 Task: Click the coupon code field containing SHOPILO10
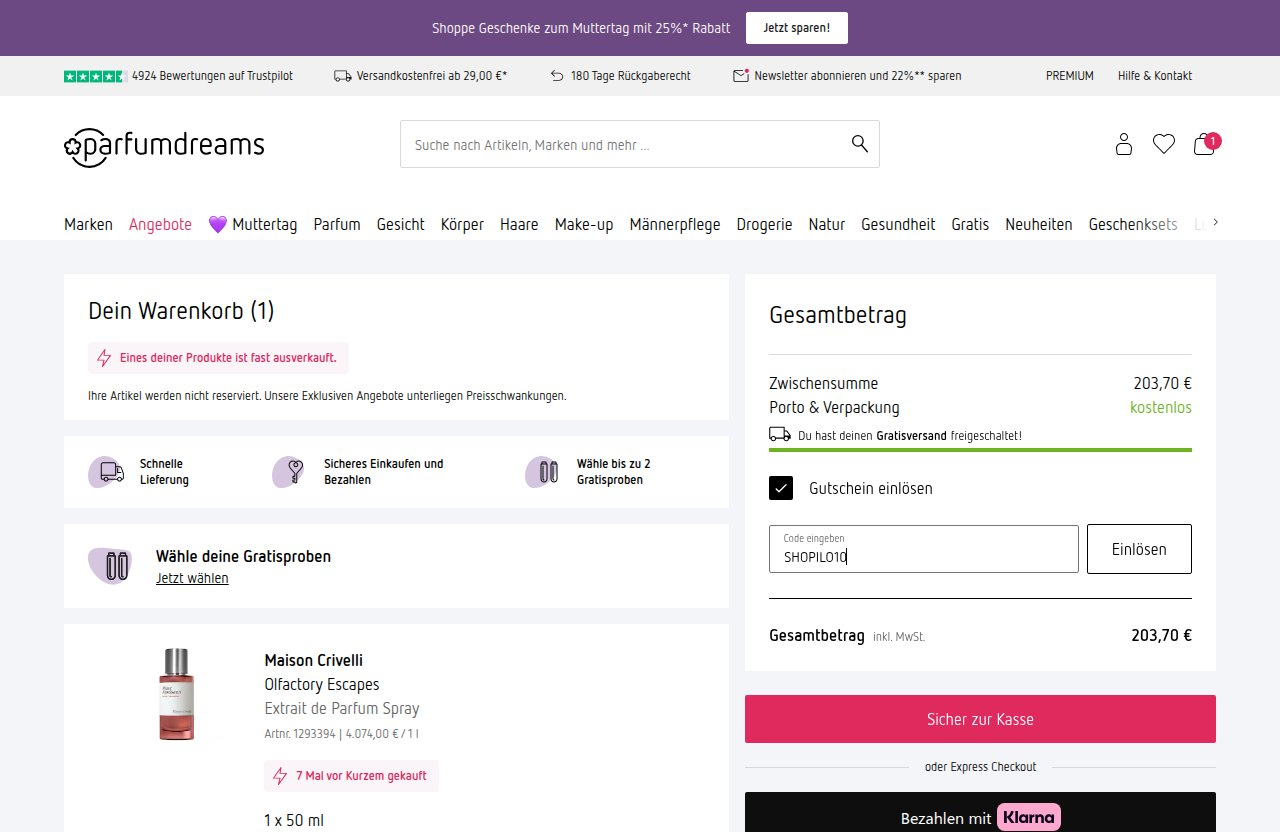pos(924,549)
